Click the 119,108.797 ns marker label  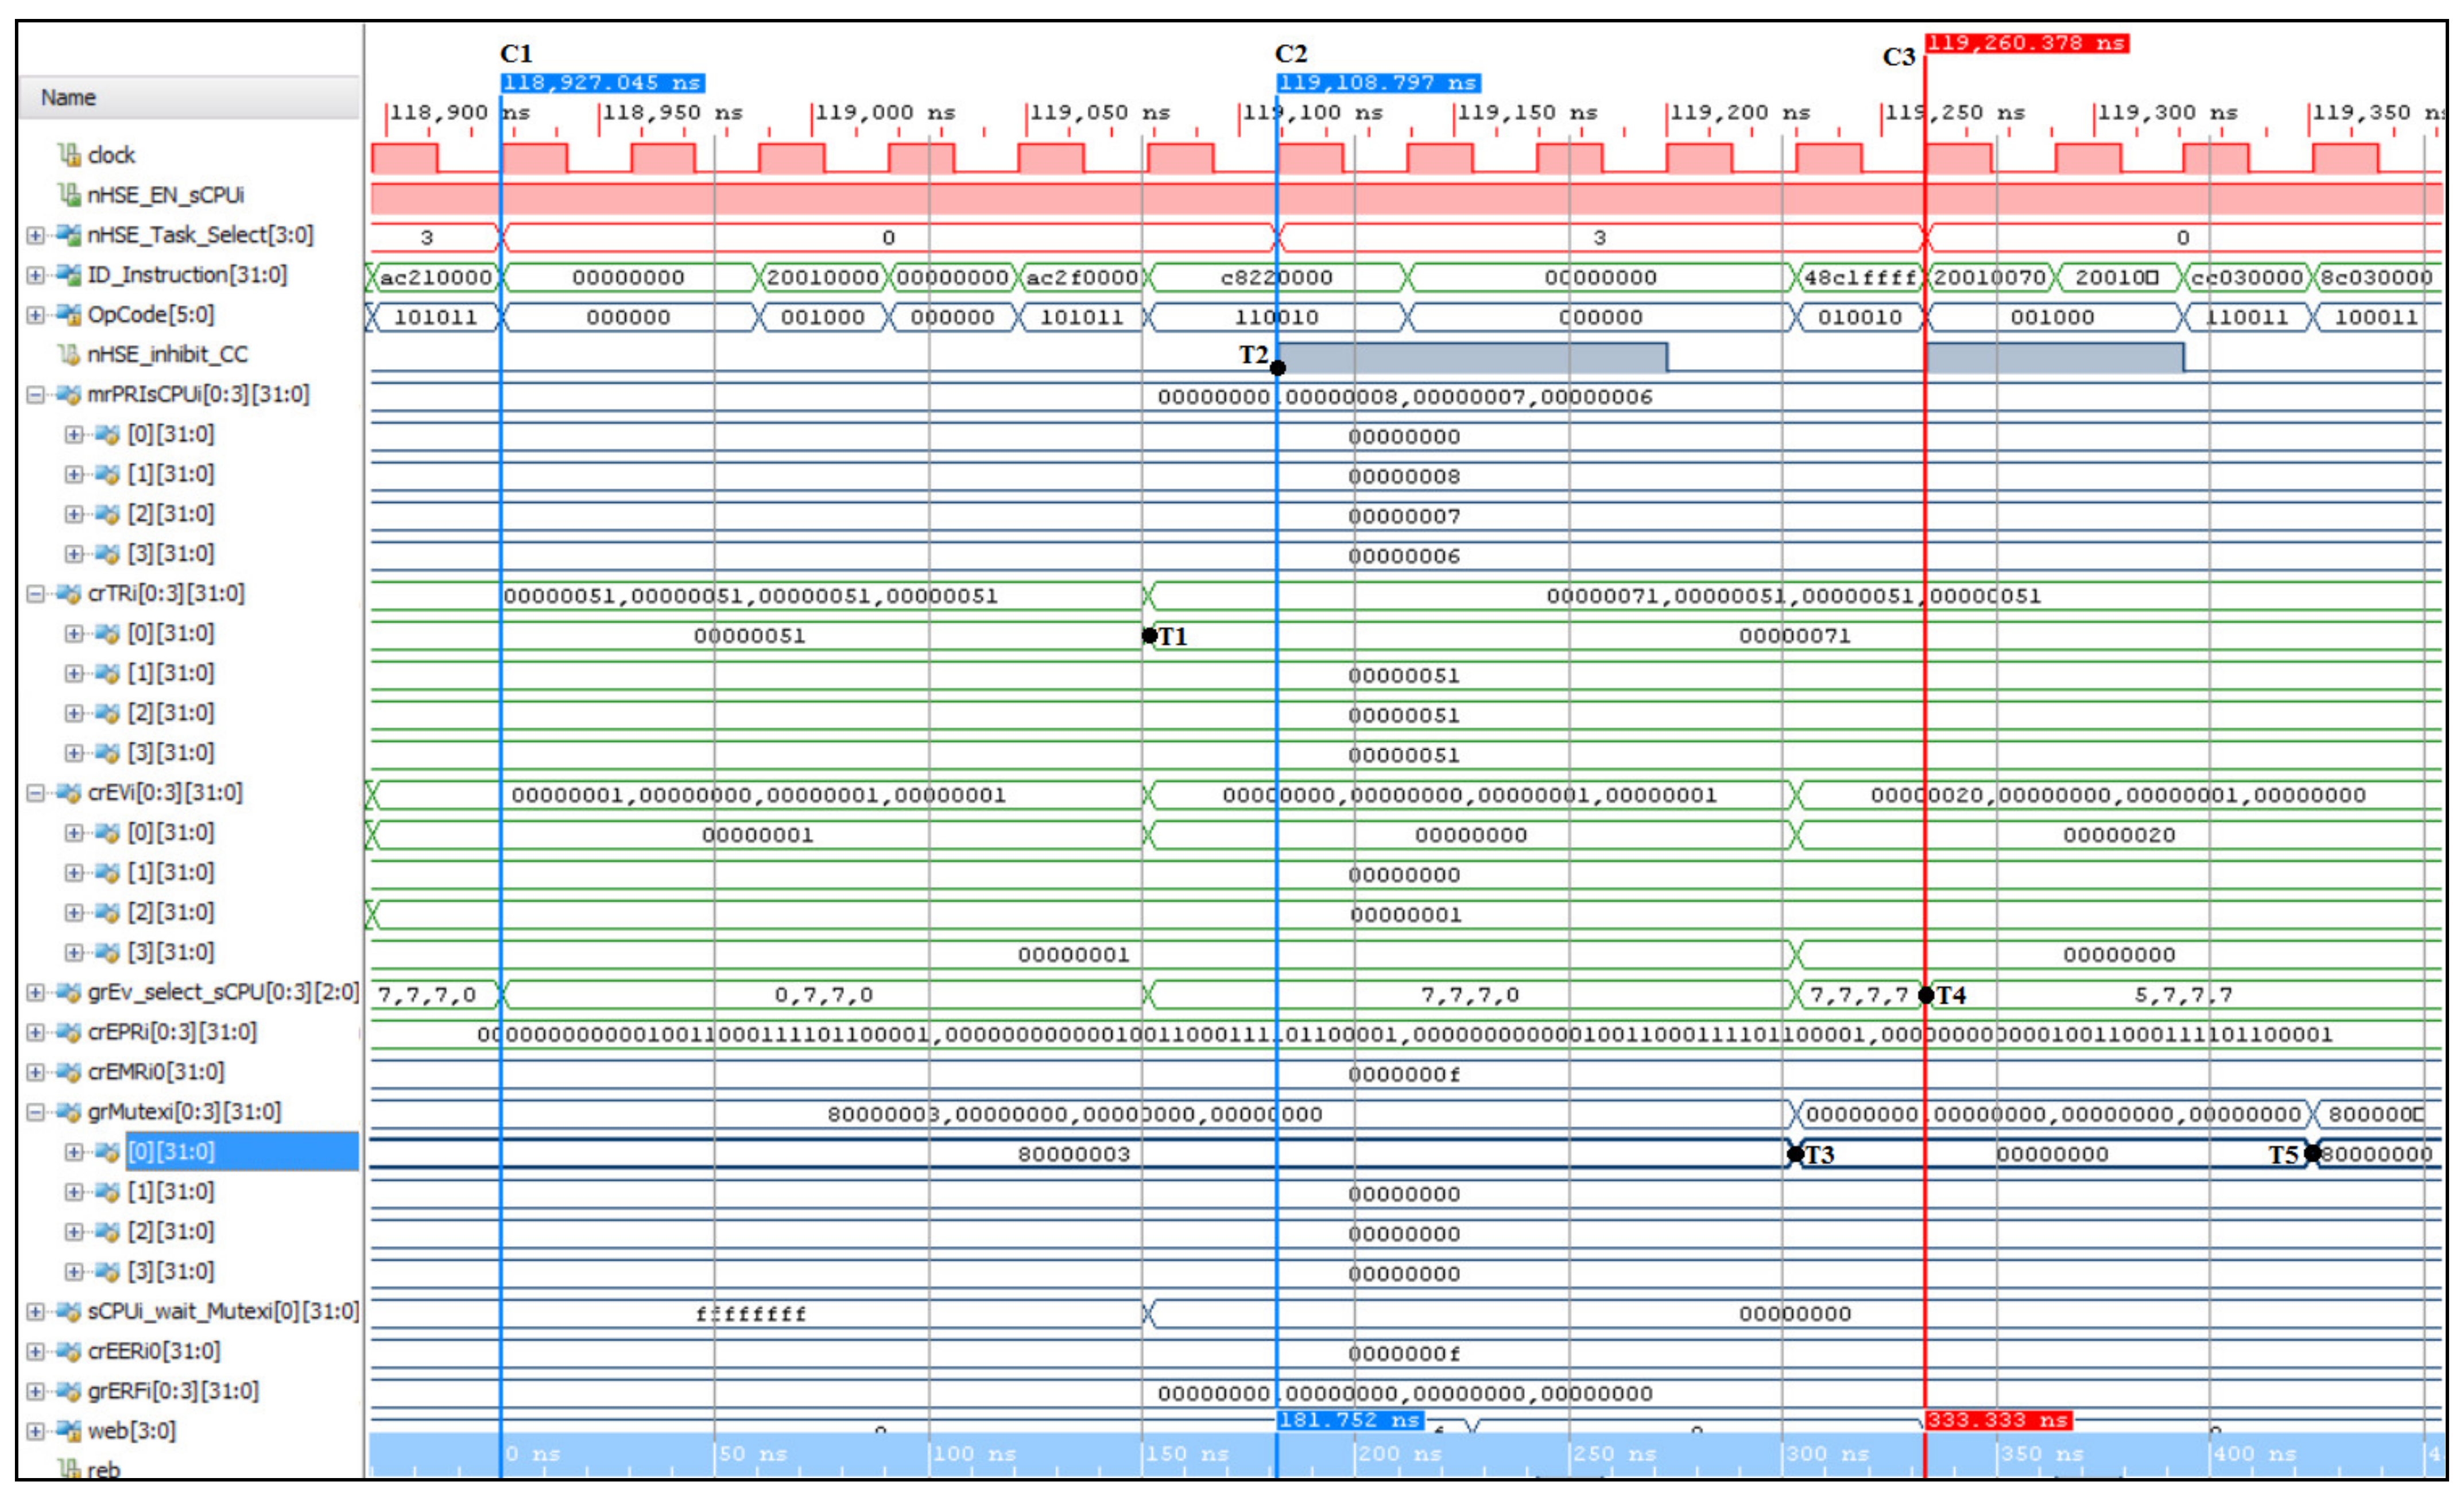pyautogui.click(x=1378, y=83)
